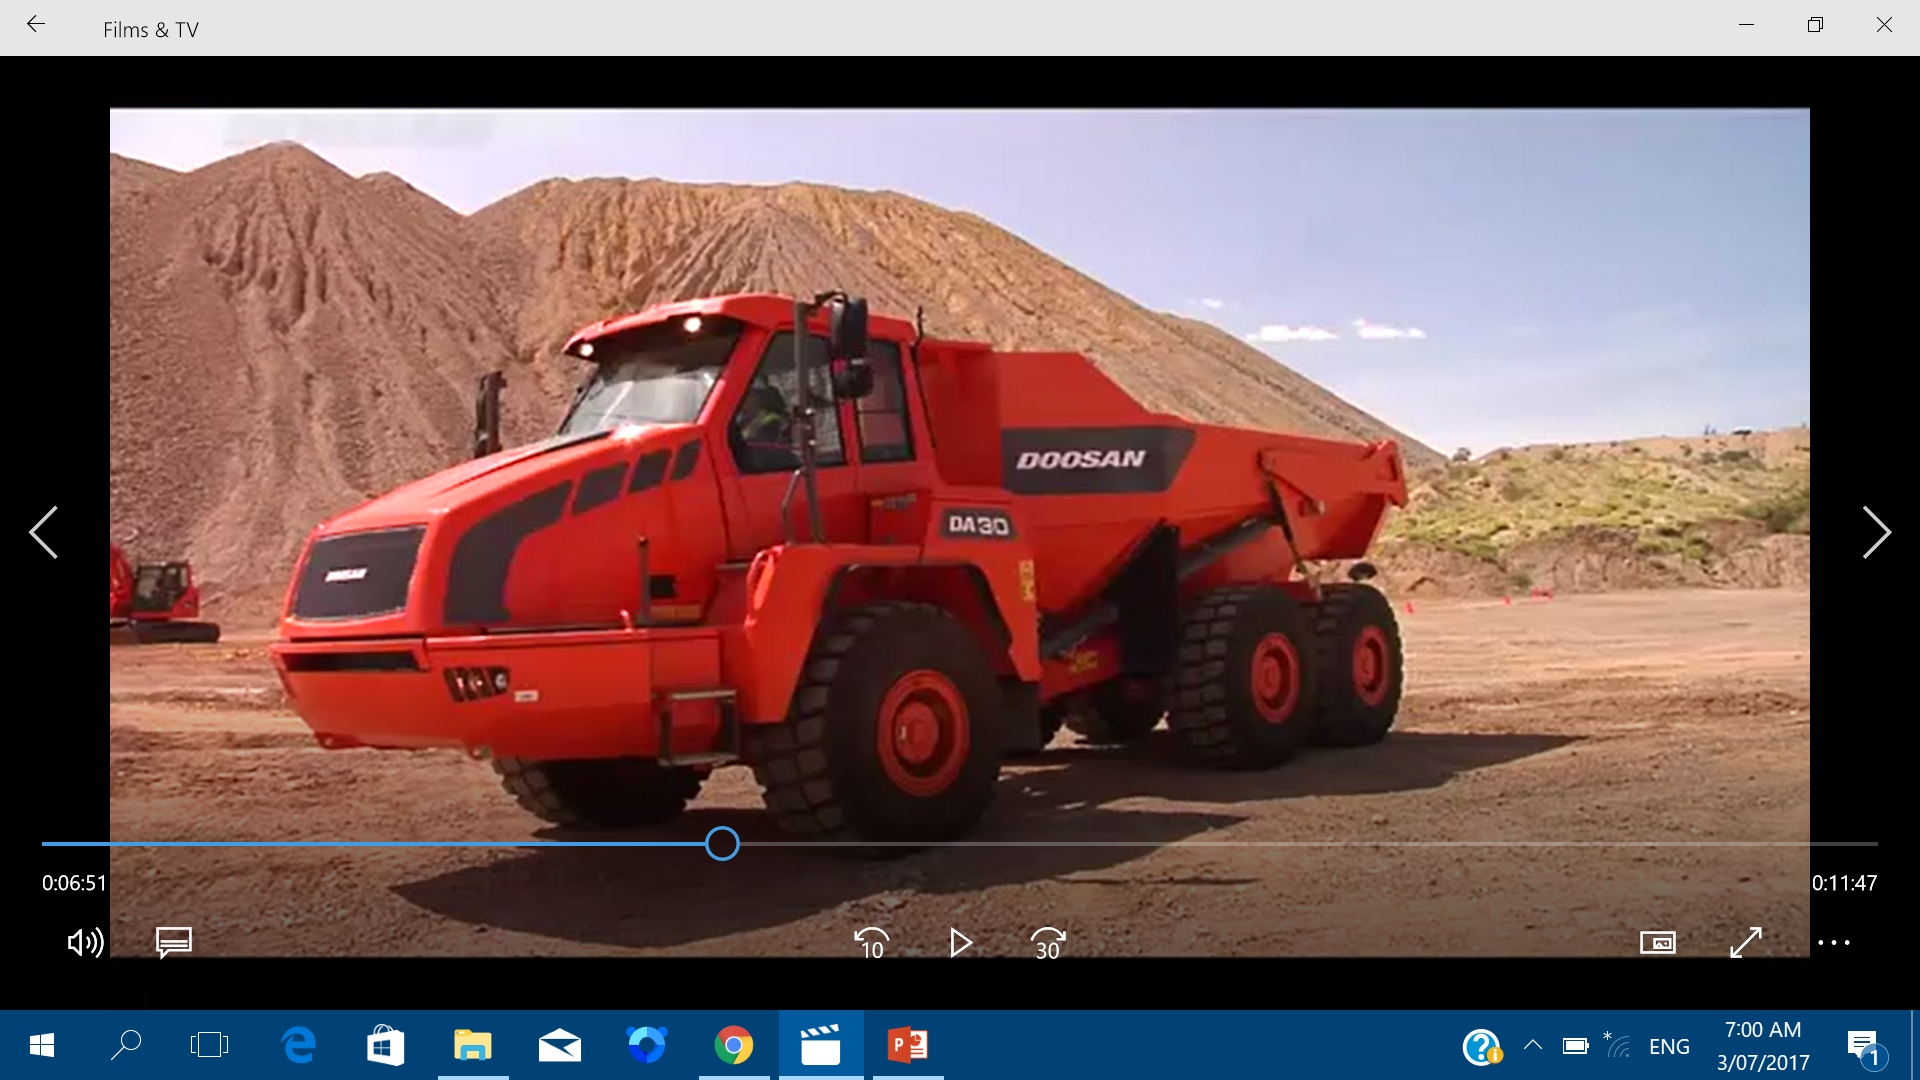Switch to mini view mode
The image size is (1920, 1080).
point(1658,942)
